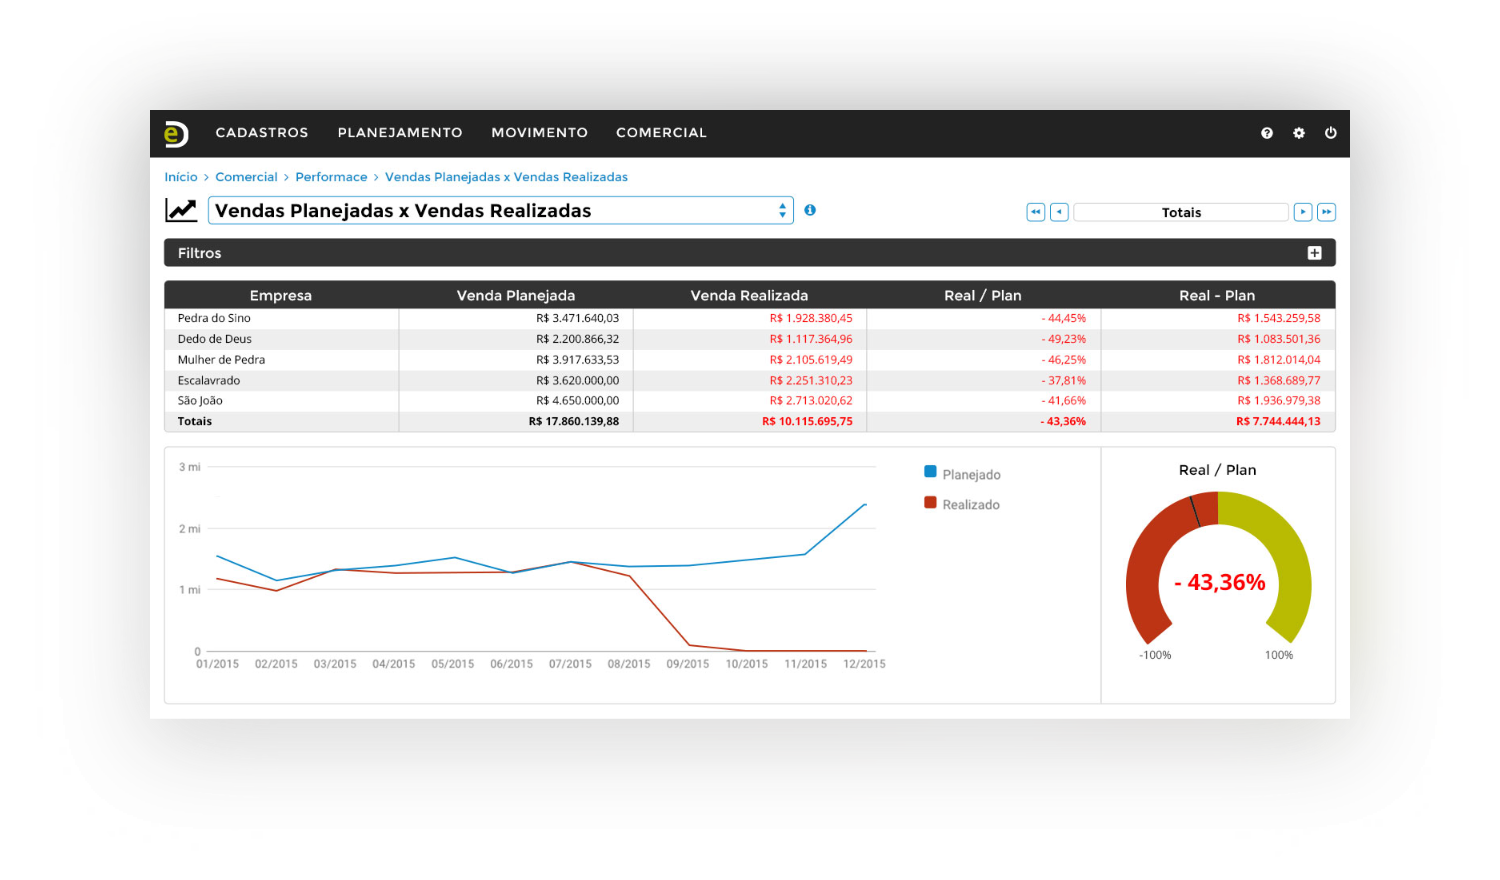Open the report selector dropdown
The image size is (1500, 880).
501,210
